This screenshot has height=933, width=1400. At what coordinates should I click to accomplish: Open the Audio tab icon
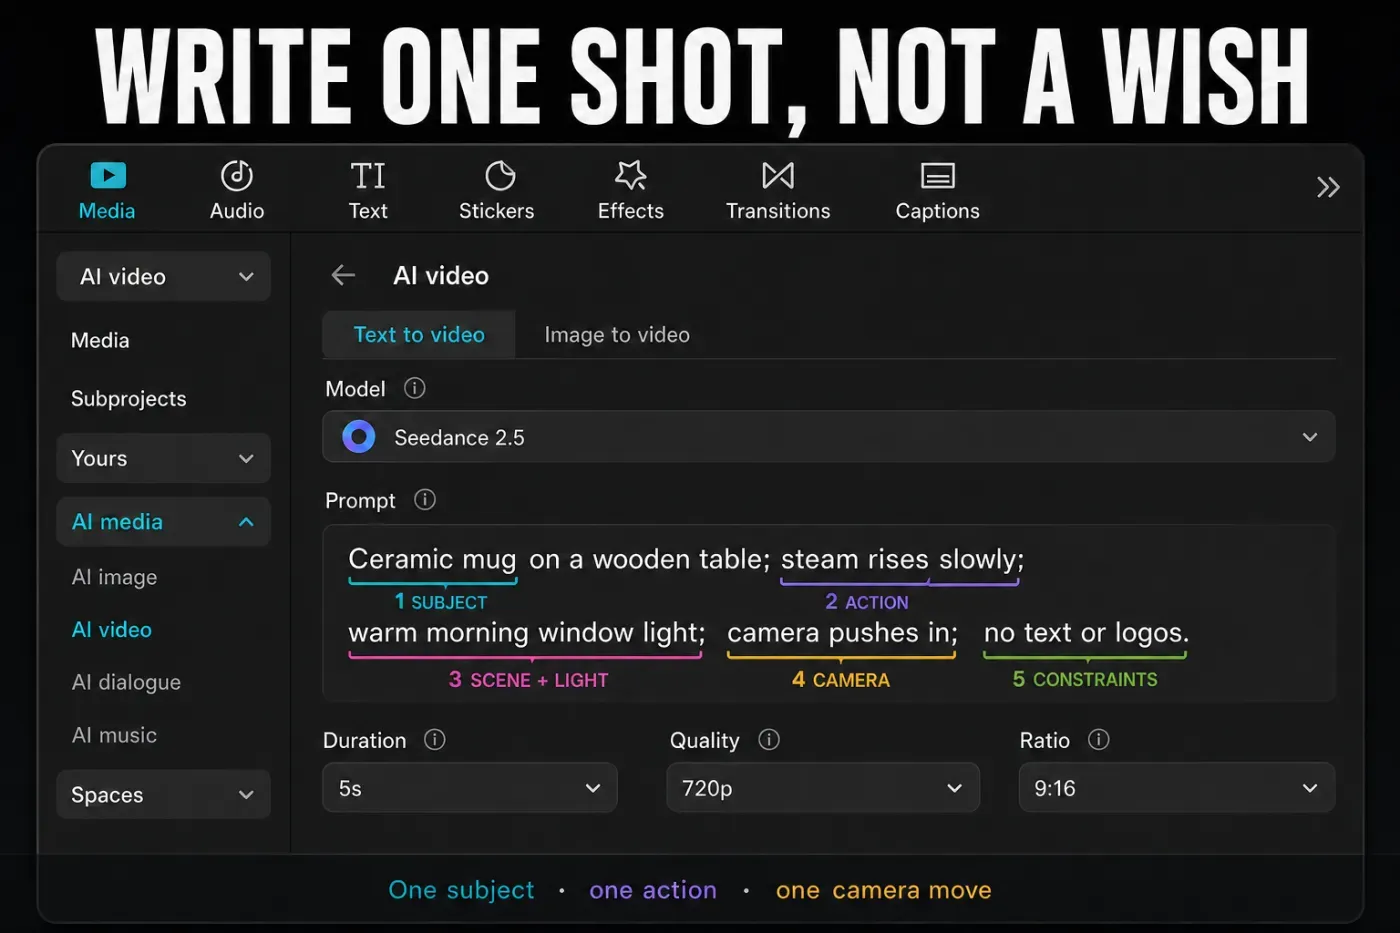[237, 176]
